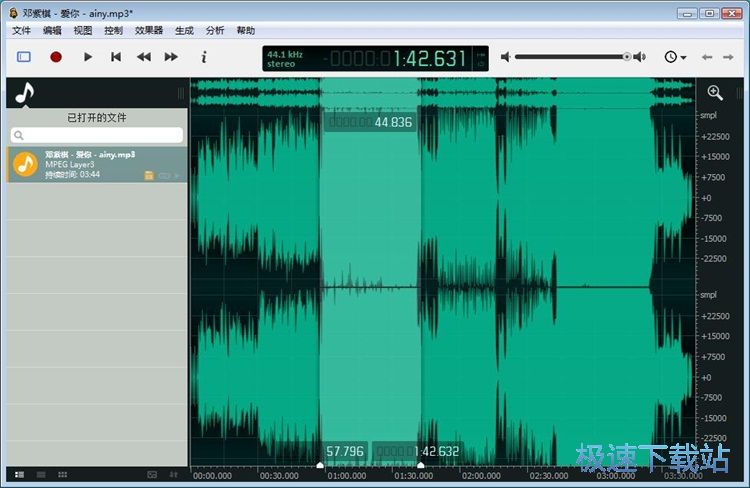Click the back arrow navigation icon
Screen dimensions: 750x488
pyautogui.click(x=707, y=57)
